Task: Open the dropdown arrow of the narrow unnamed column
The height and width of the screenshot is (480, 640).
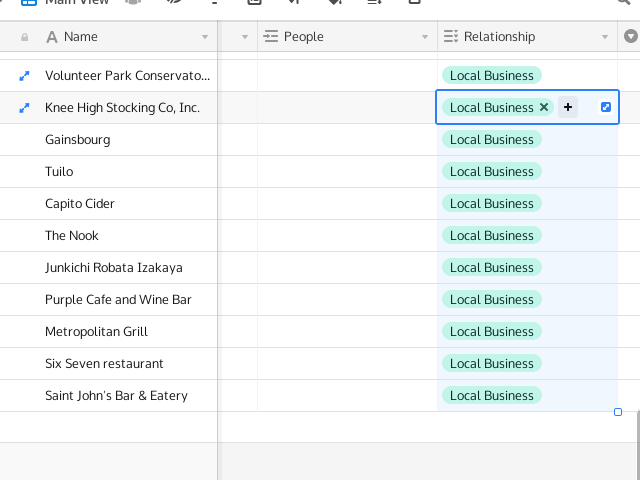Action: 245,37
